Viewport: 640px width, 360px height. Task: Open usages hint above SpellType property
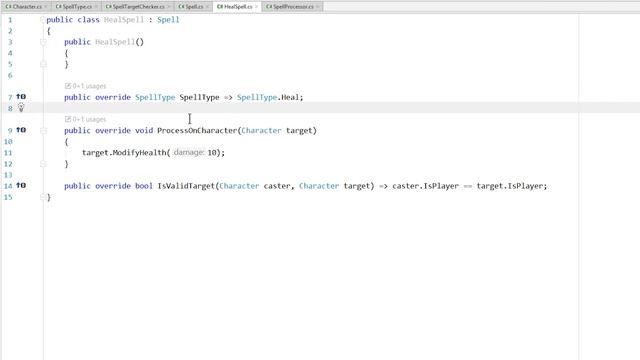[x=85, y=86]
